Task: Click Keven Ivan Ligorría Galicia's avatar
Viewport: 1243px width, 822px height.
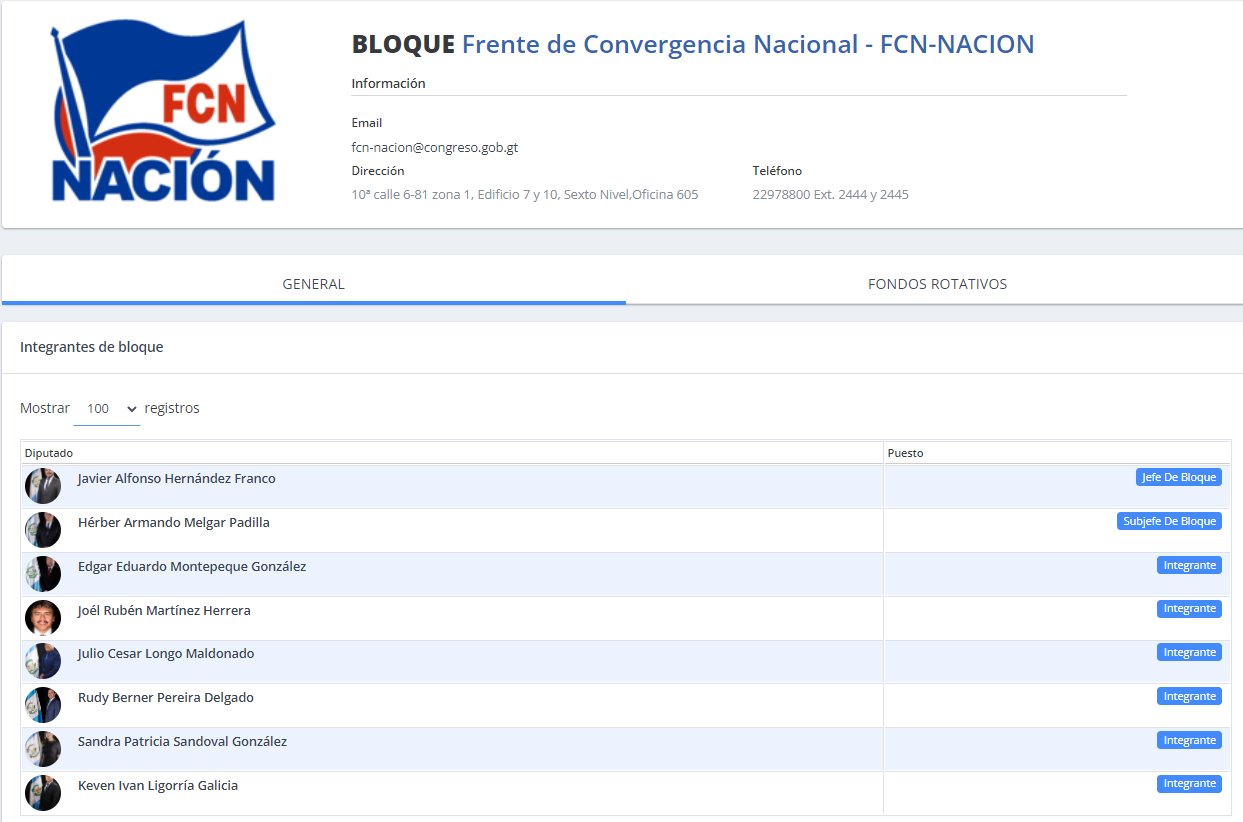Action: point(43,793)
